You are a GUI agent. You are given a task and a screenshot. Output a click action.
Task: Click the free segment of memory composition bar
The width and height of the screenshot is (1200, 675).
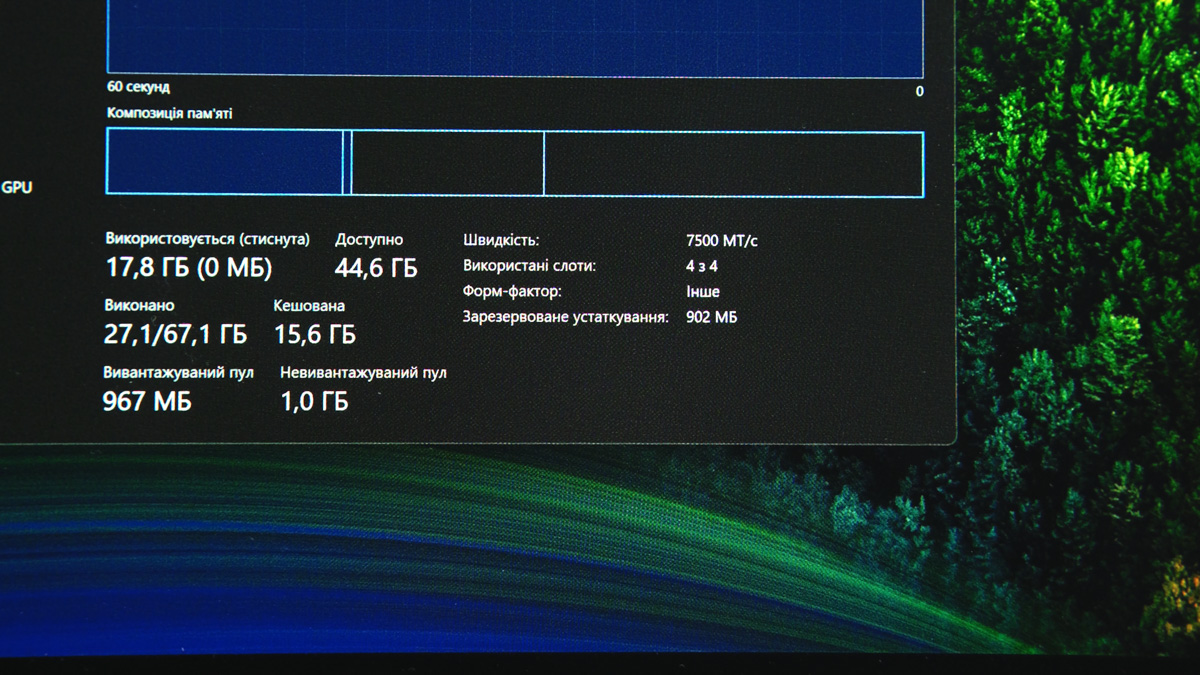tap(734, 163)
